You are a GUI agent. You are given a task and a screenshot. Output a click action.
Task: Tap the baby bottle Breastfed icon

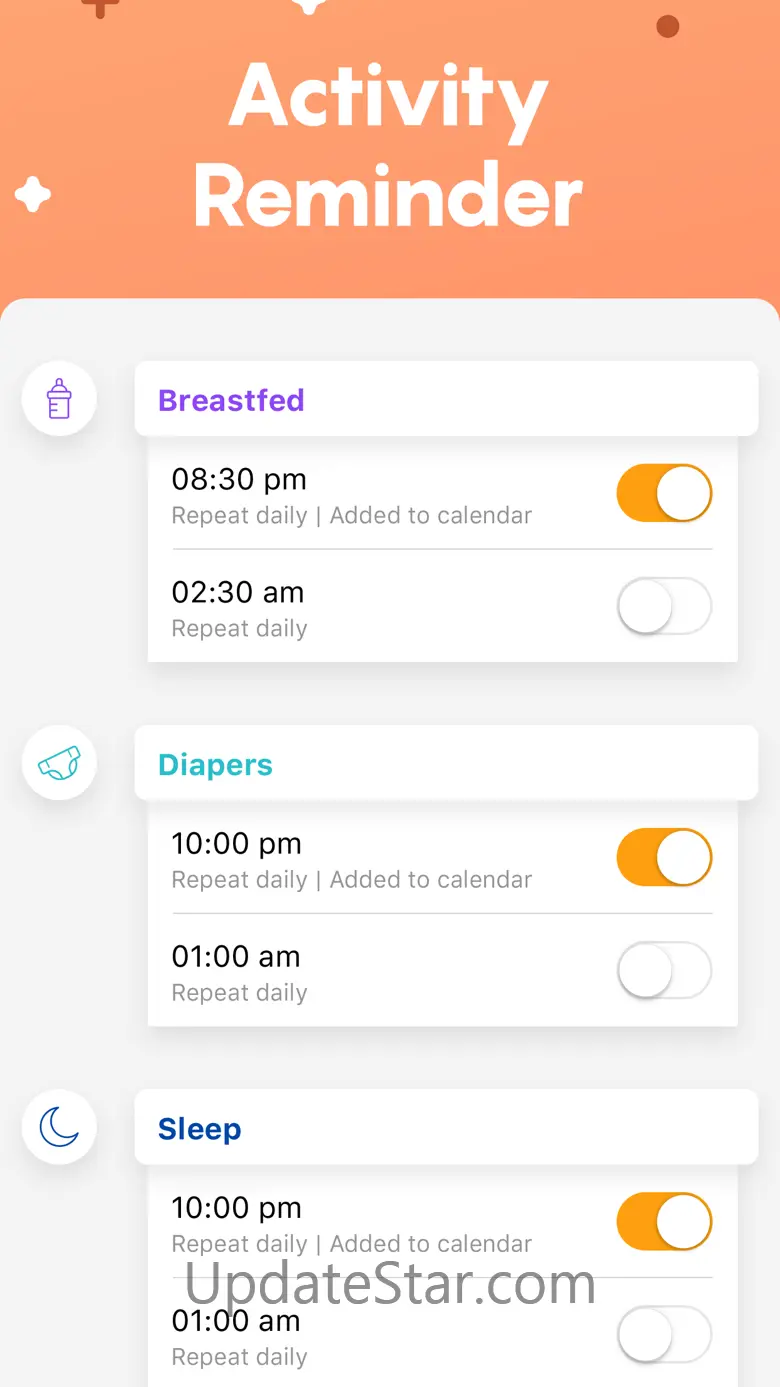tap(59, 400)
